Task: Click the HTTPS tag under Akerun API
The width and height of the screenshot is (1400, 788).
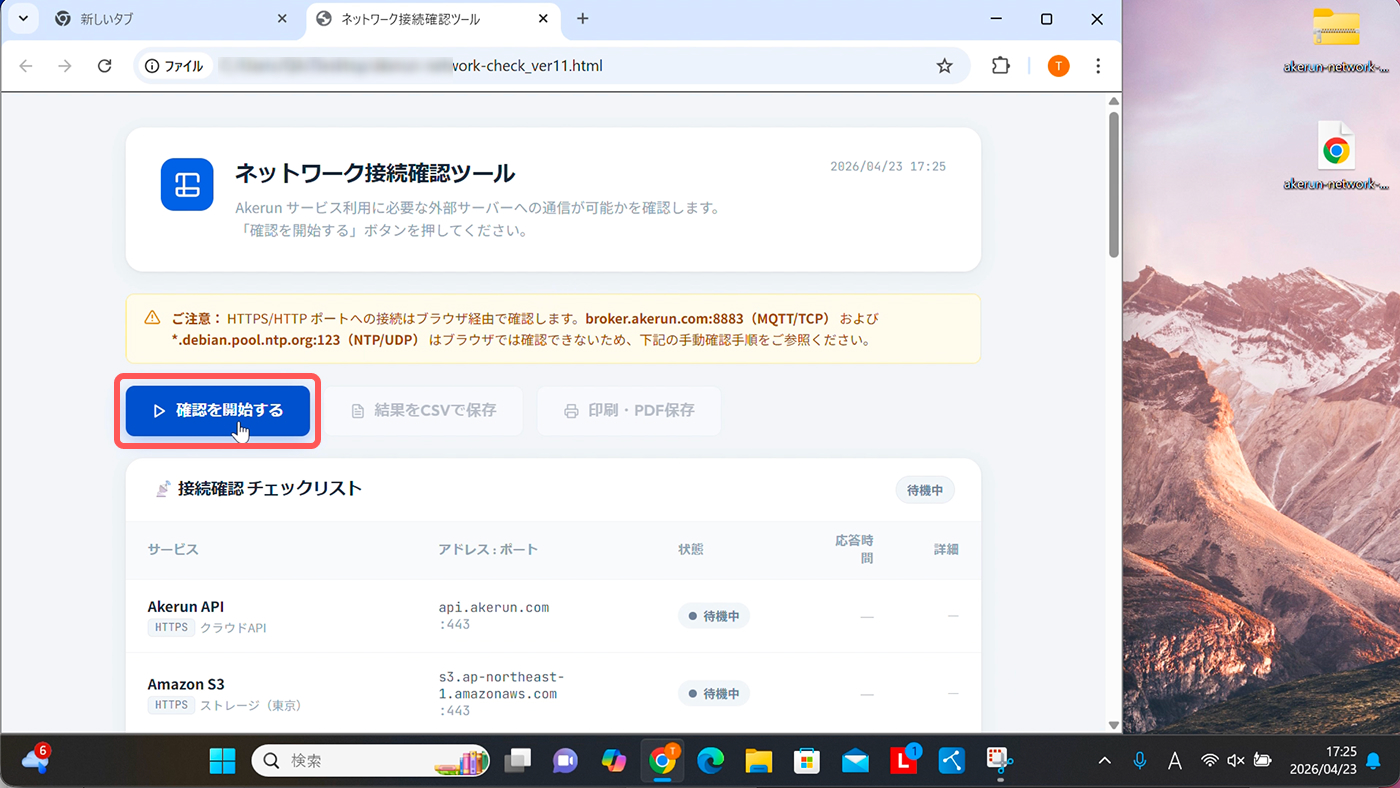Action: [171, 628]
